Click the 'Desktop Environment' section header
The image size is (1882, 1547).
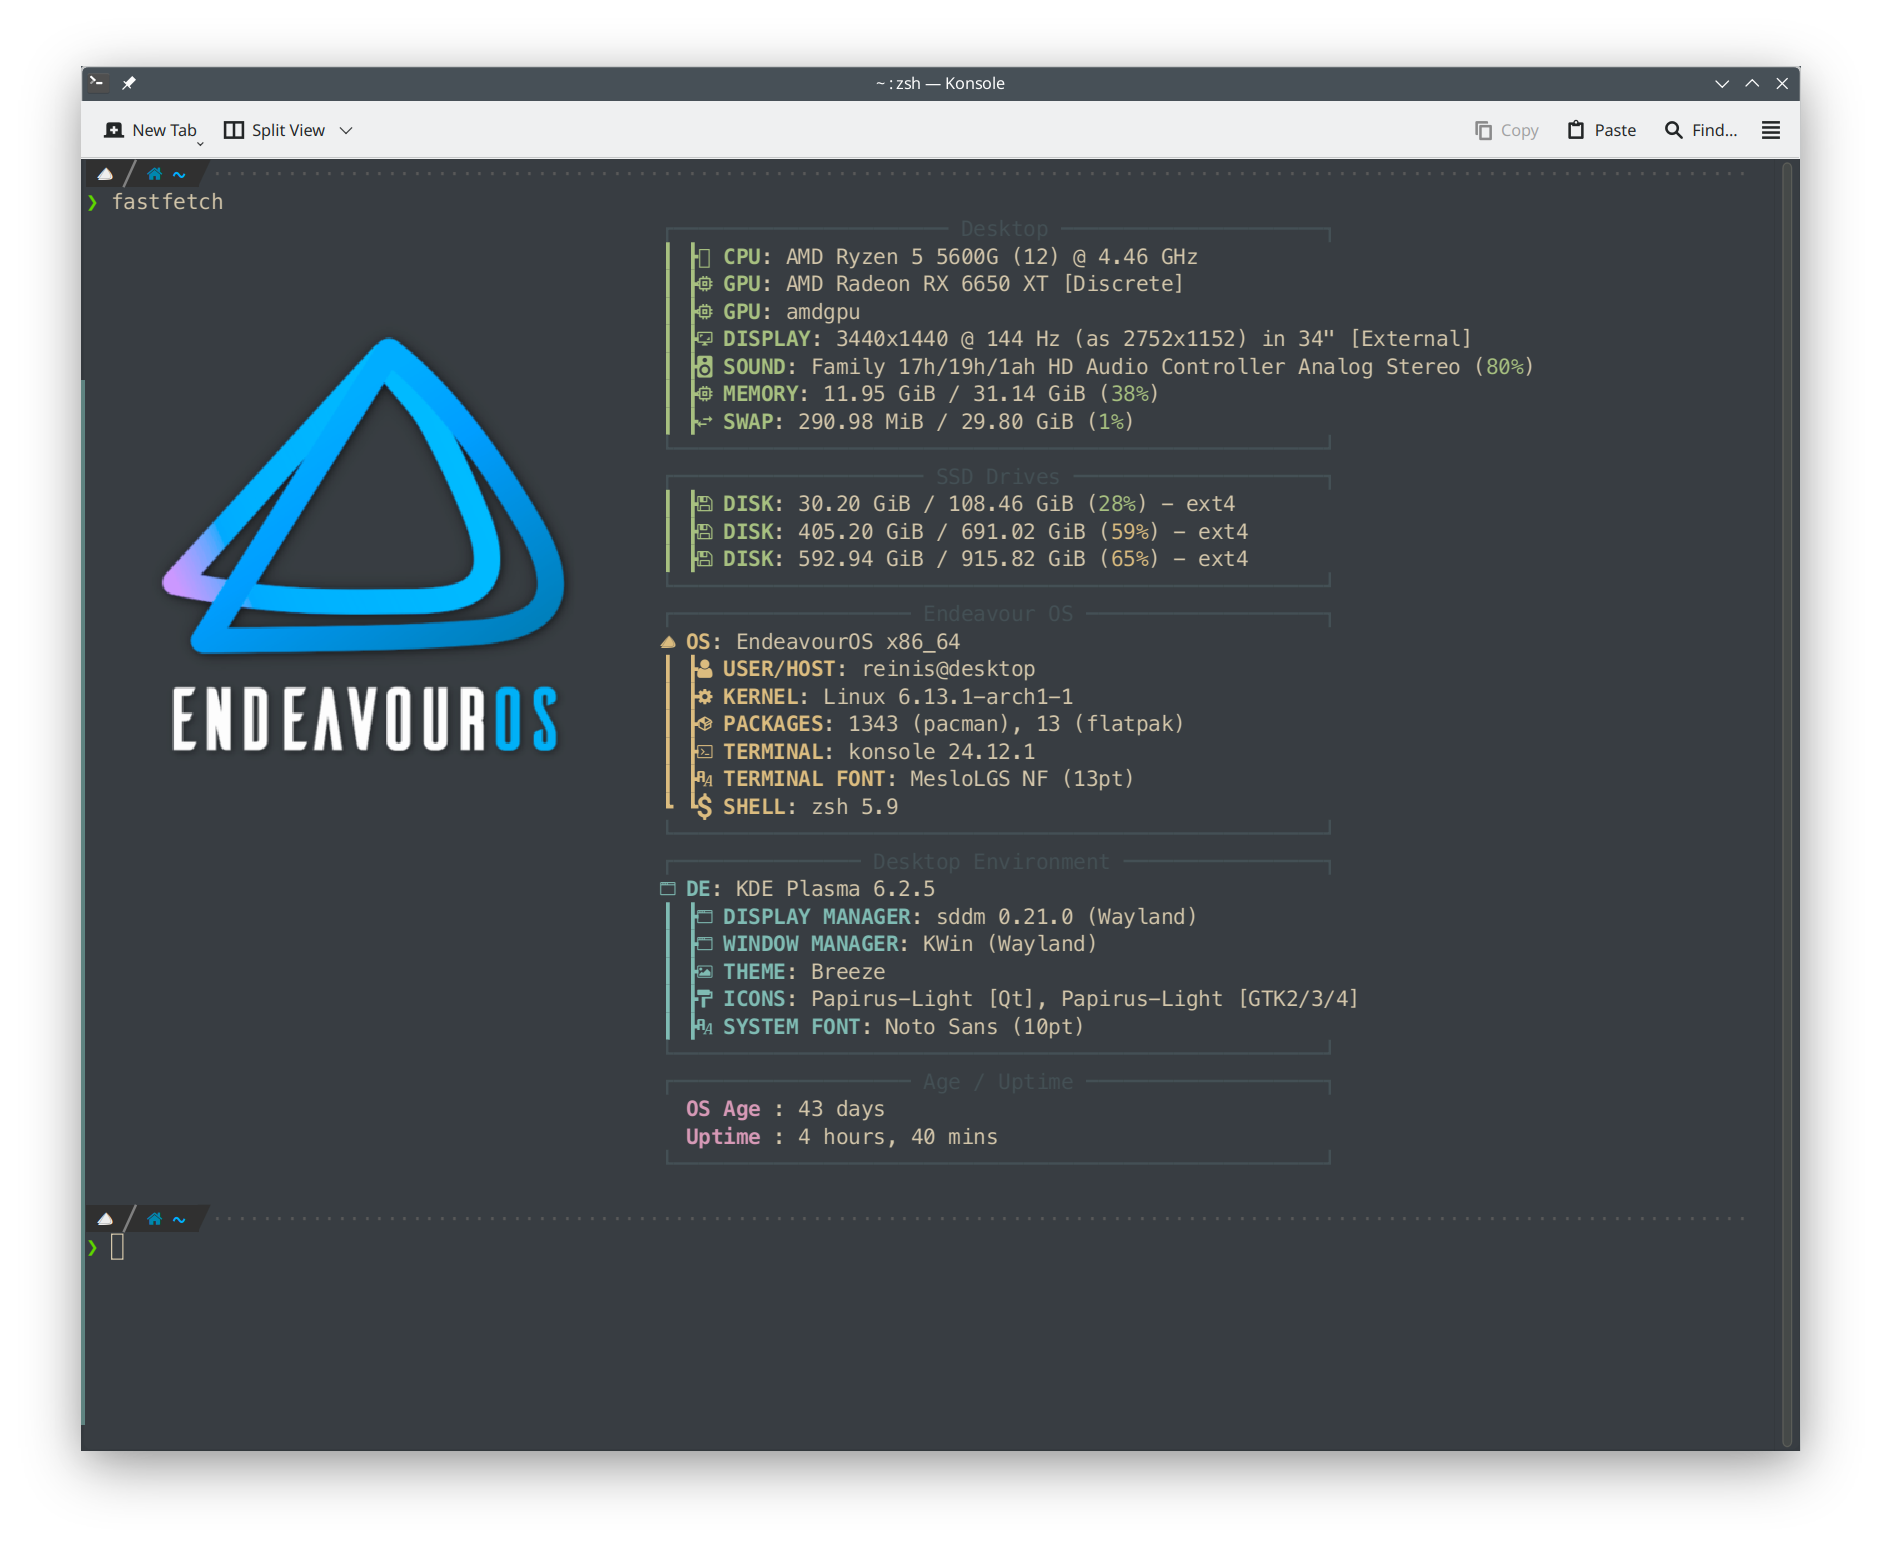[991, 862]
